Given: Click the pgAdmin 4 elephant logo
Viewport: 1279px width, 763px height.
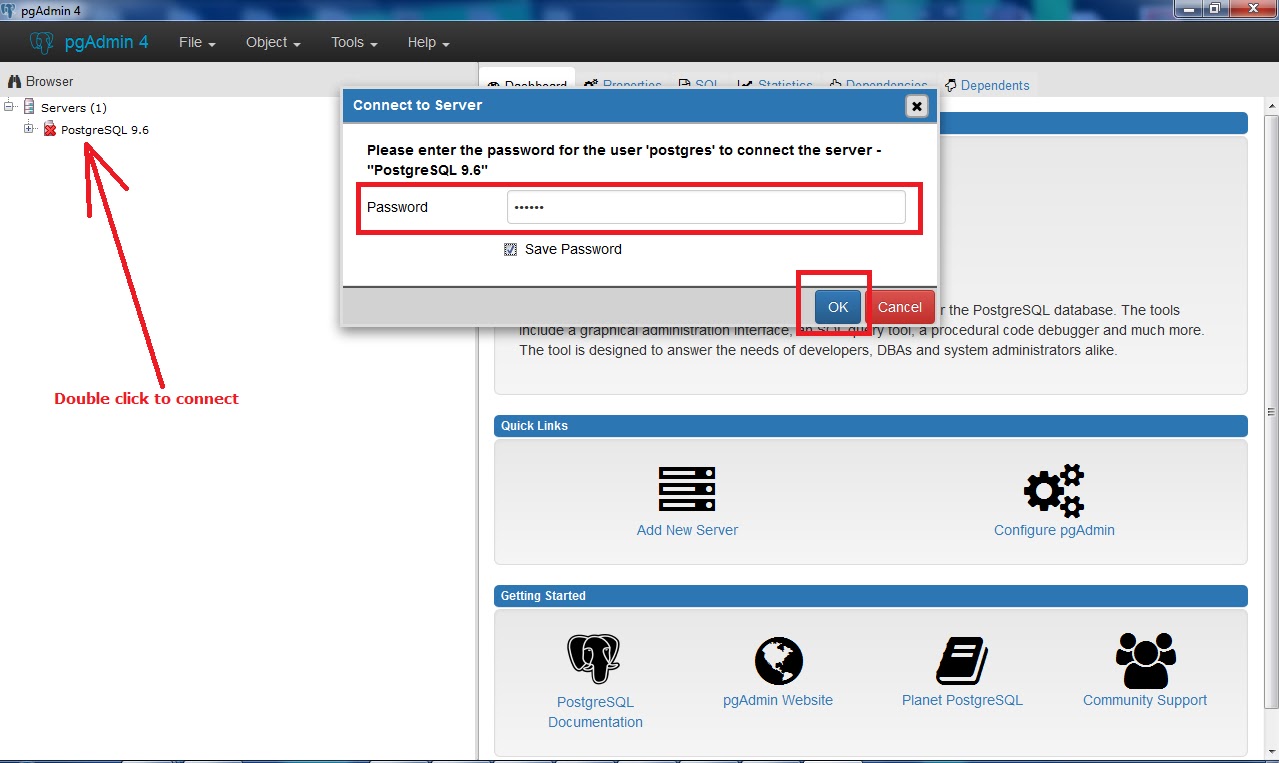Looking at the screenshot, I should tap(42, 42).
